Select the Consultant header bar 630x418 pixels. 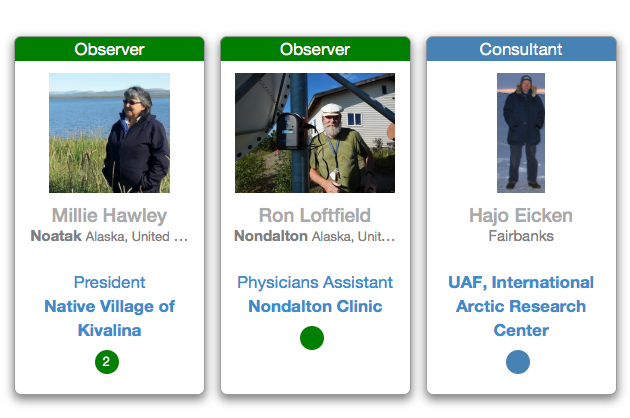521,49
